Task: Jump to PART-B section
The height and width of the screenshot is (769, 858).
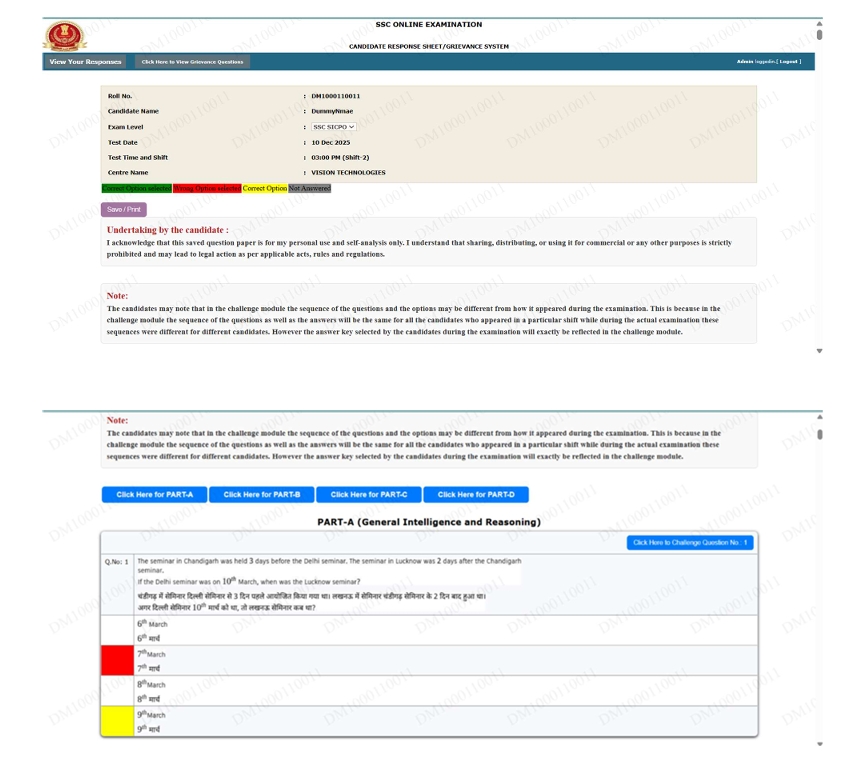Action: coord(261,495)
